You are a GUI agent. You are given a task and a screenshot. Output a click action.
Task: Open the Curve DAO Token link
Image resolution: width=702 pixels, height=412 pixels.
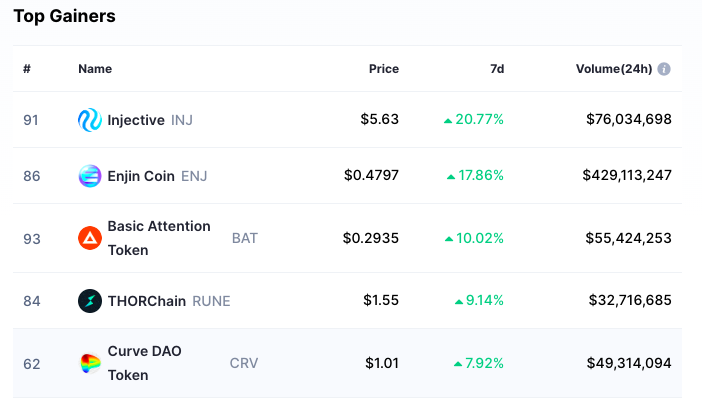(145, 363)
